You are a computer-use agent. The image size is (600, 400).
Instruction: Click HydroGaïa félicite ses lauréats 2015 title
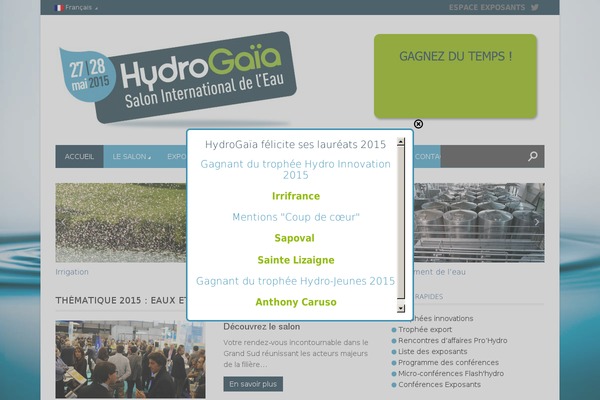coord(295,145)
